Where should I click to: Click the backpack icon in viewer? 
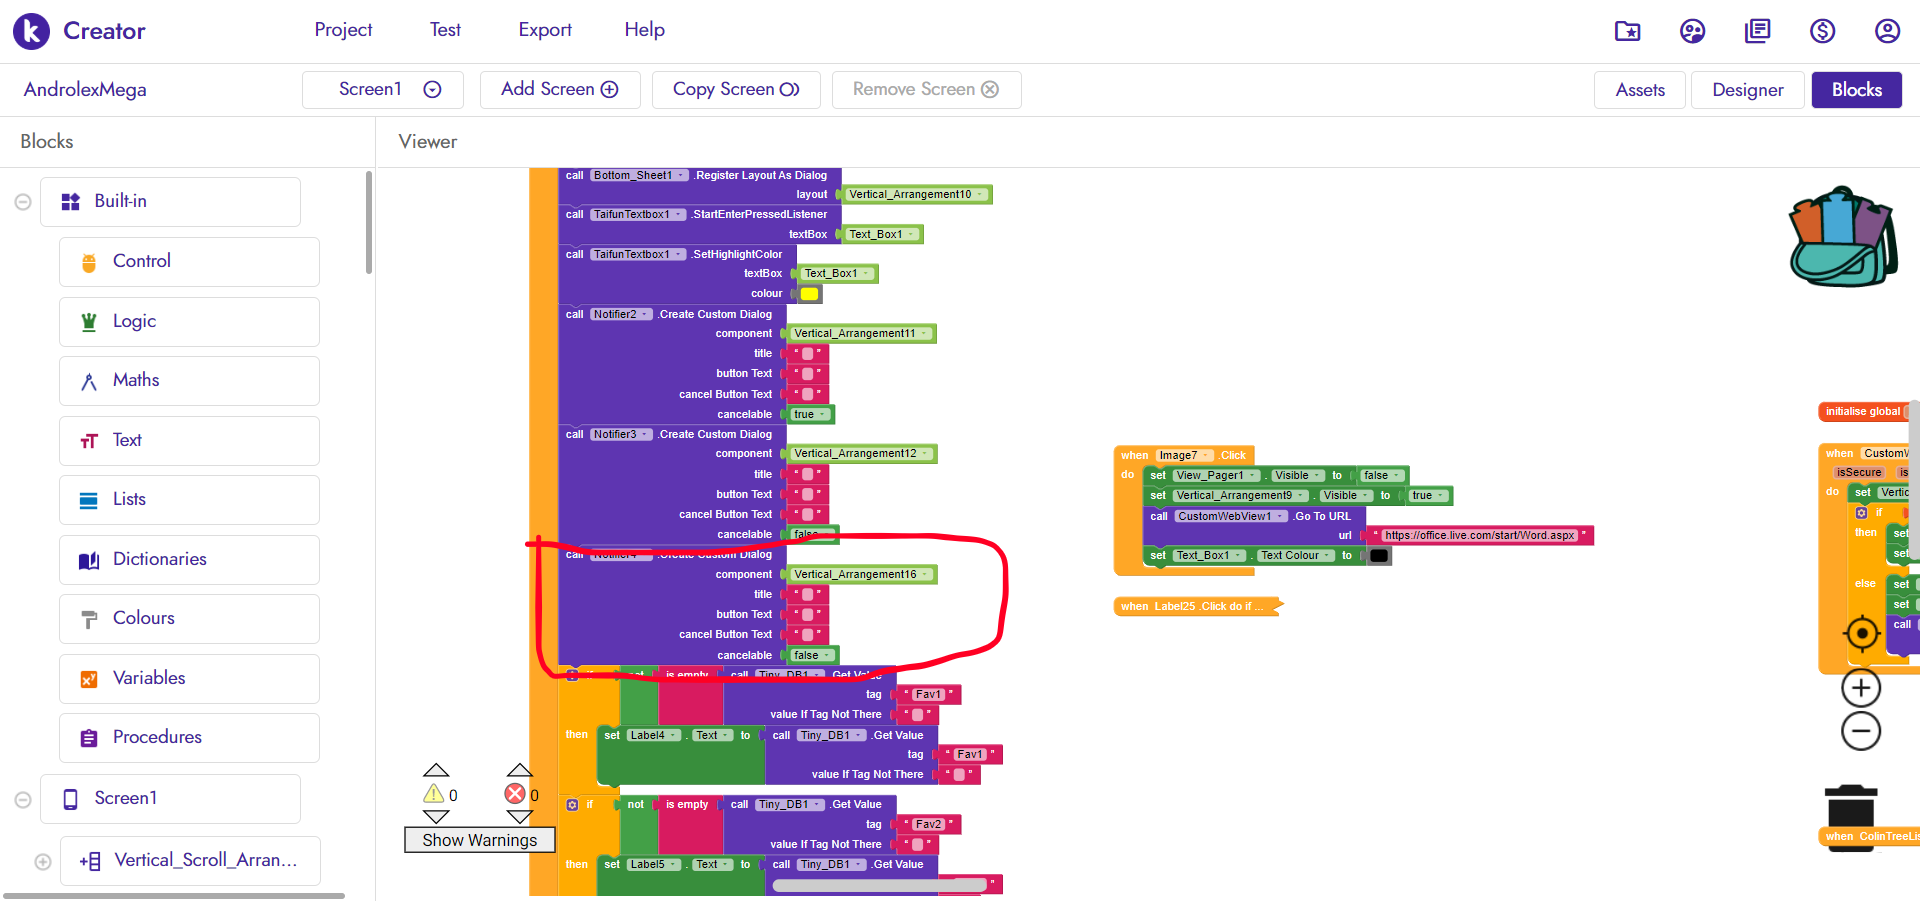pos(1842,236)
